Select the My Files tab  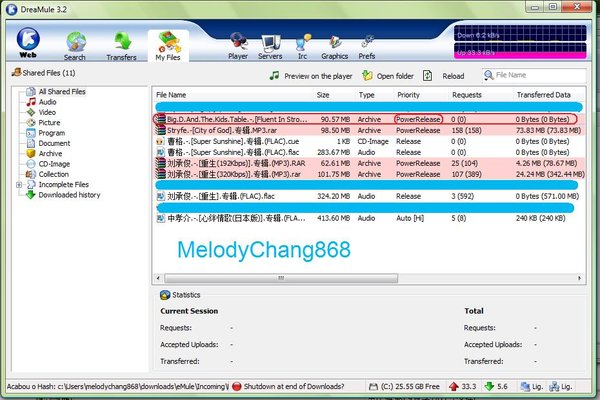168,46
